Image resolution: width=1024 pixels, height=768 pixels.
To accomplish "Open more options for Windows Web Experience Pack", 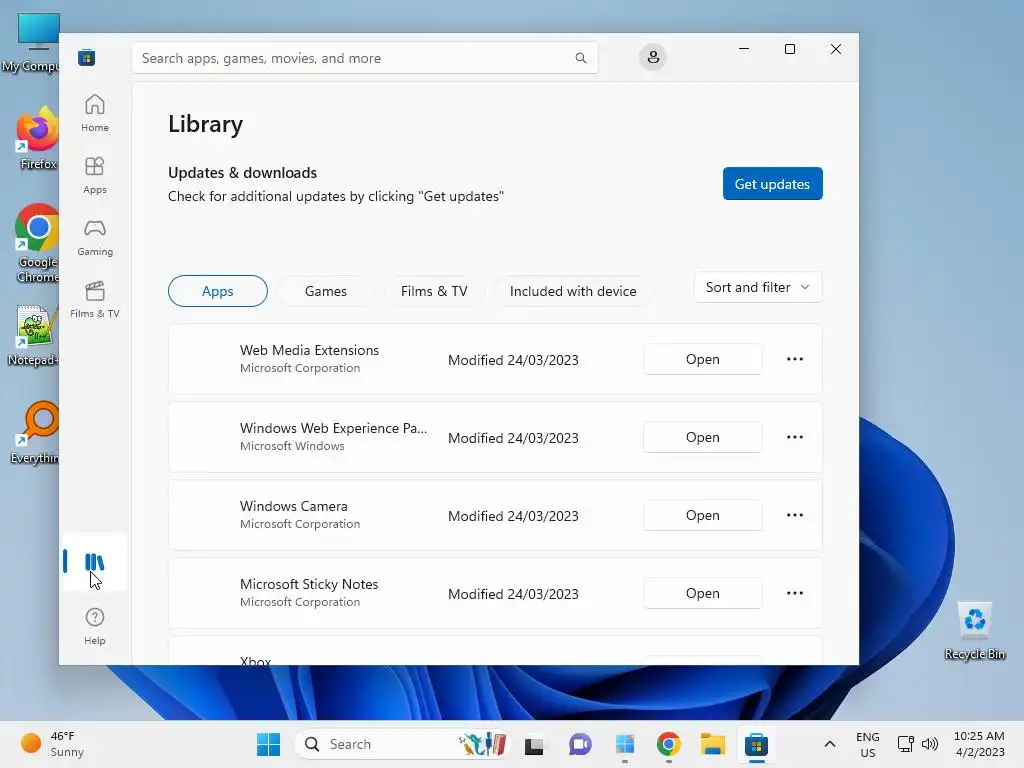I will (795, 437).
